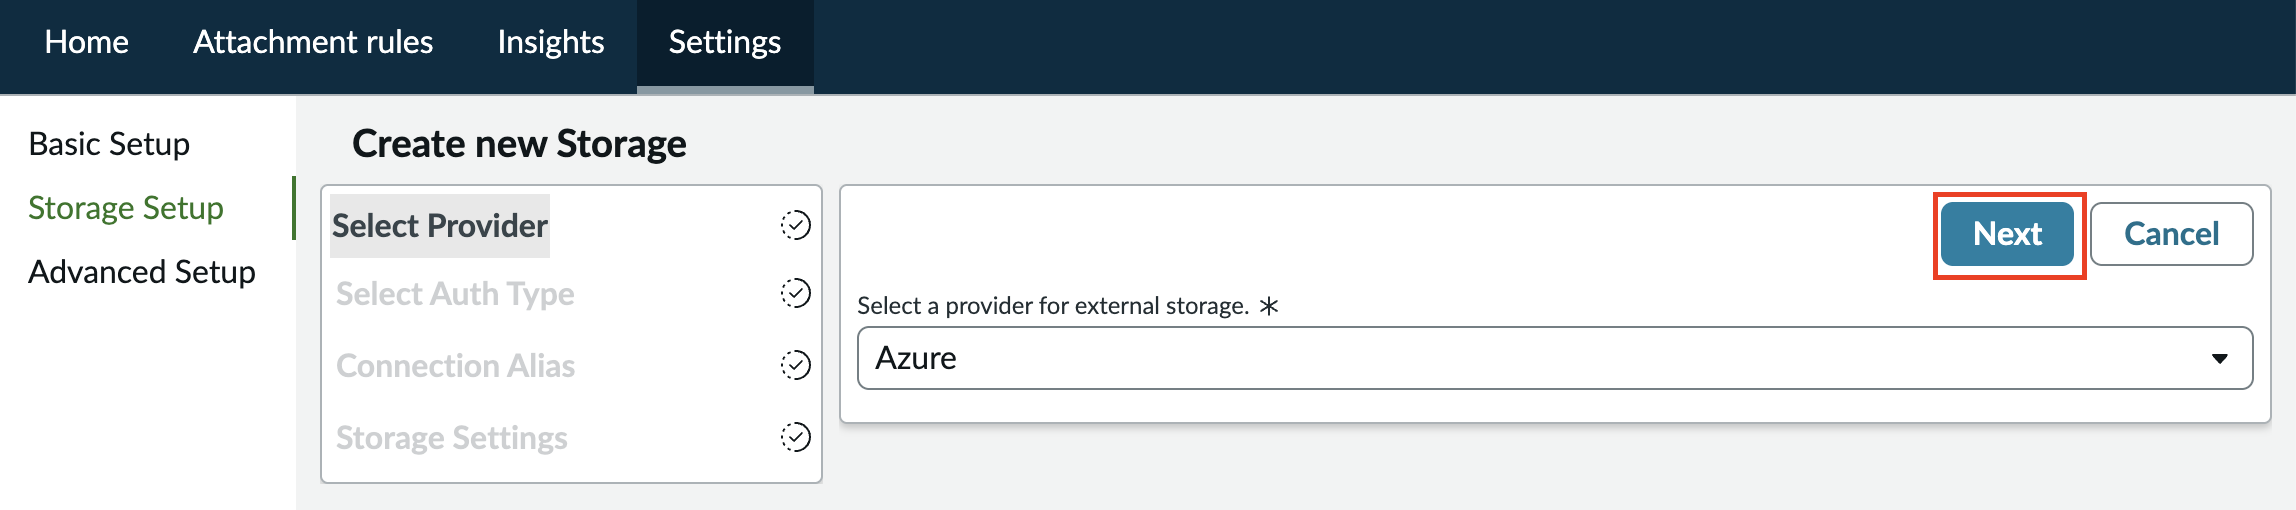Select the Settings tab

pos(725,42)
